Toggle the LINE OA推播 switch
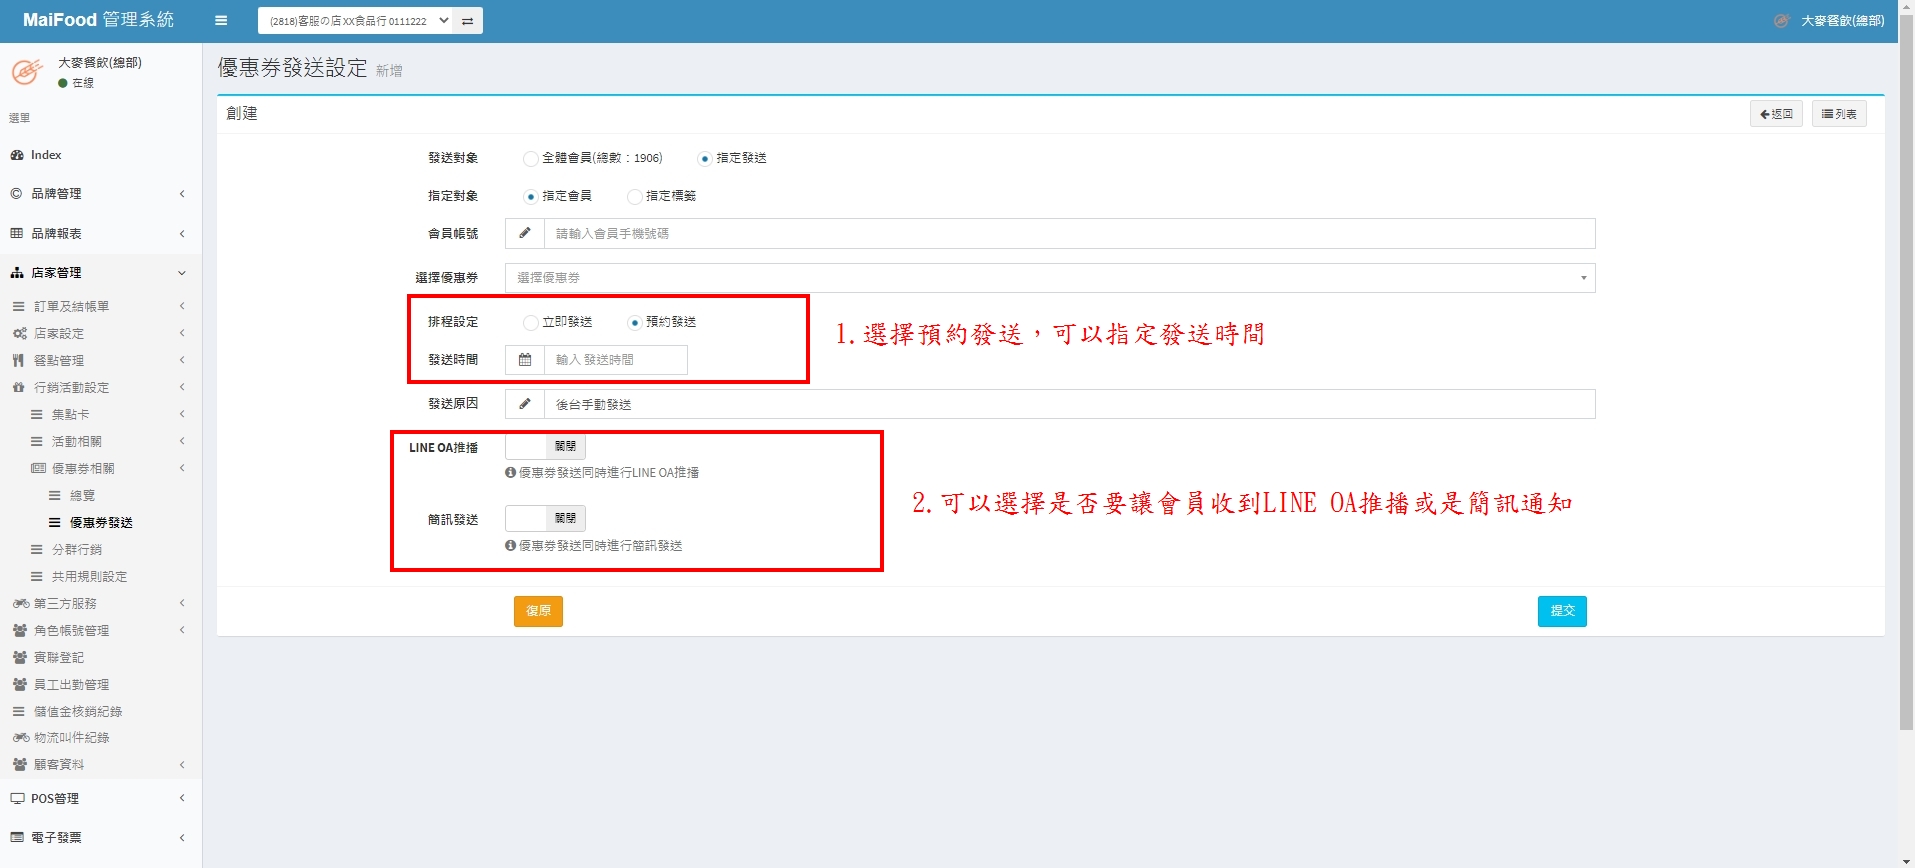The height and width of the screenshot is (868, 1915). pyautogui.click(x=545, y=447)
